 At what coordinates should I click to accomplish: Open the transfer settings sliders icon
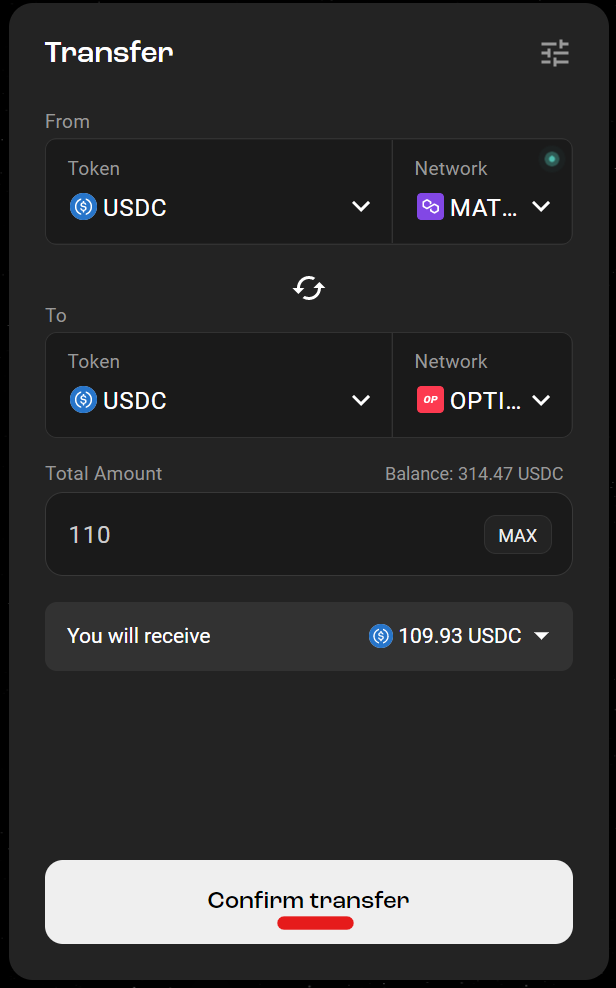pyautogui.click(x=554, y=53)
